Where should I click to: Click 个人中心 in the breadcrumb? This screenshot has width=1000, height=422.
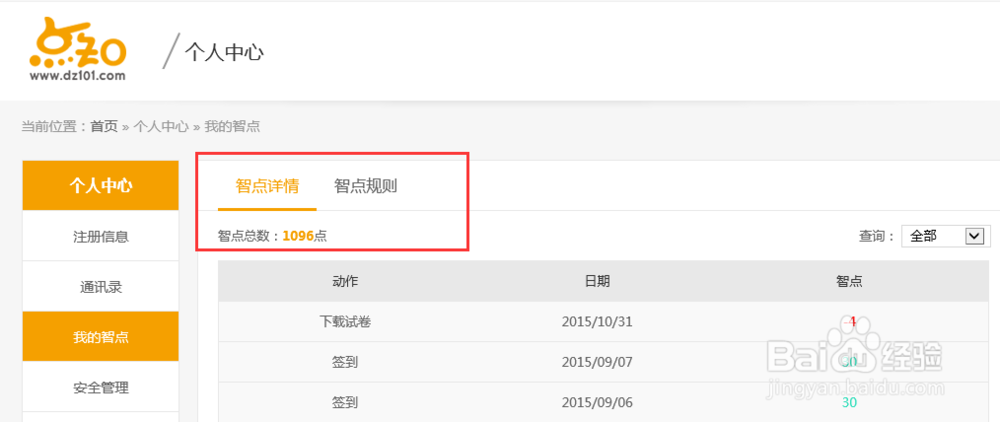pos(161,127)
